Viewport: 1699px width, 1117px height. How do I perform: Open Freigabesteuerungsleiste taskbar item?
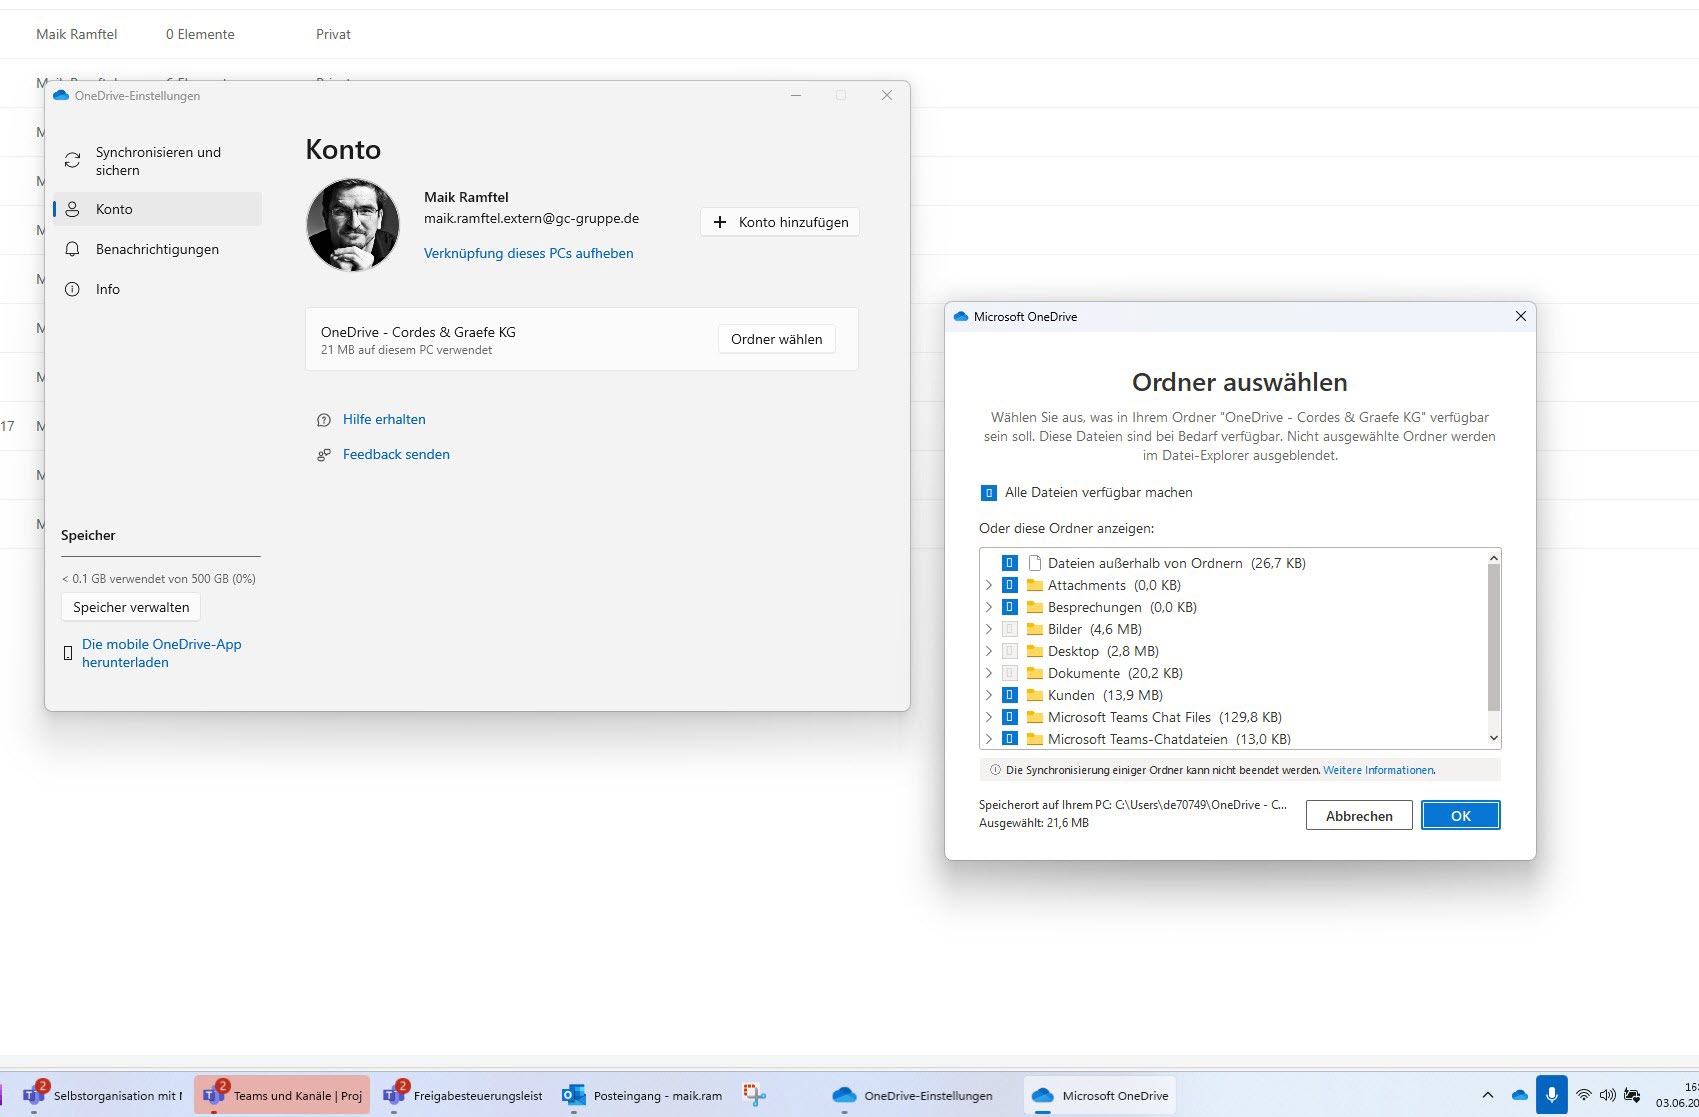(462, 1095)
